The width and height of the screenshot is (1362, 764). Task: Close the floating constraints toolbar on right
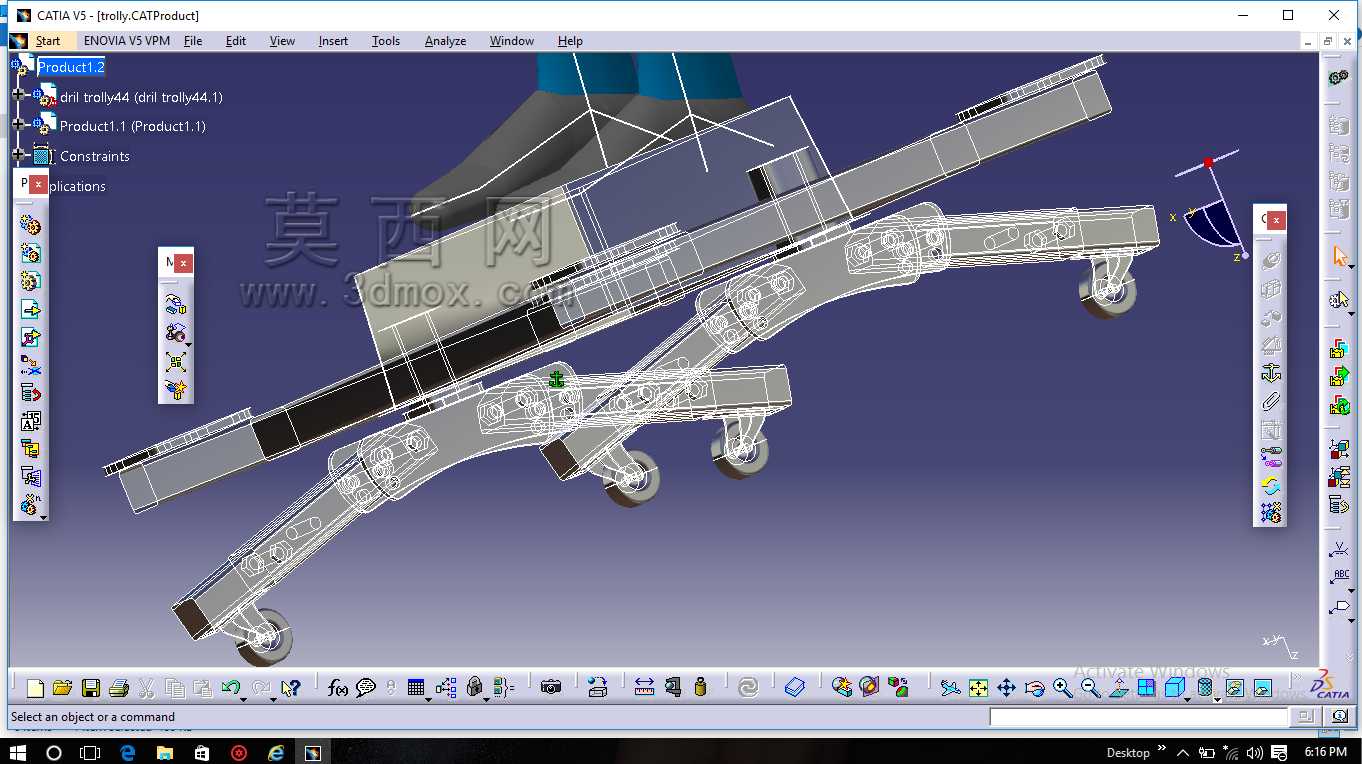(1277, 219)
